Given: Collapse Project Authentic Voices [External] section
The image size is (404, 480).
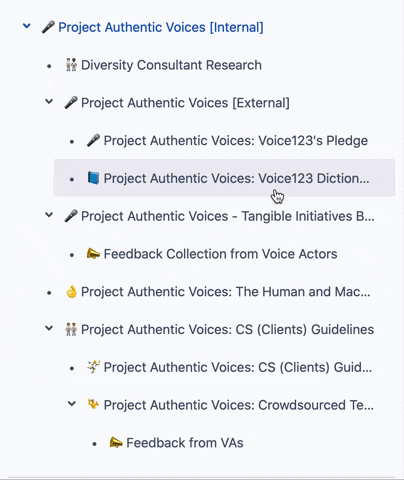Looking at the screenshot, I should [49, 101].
